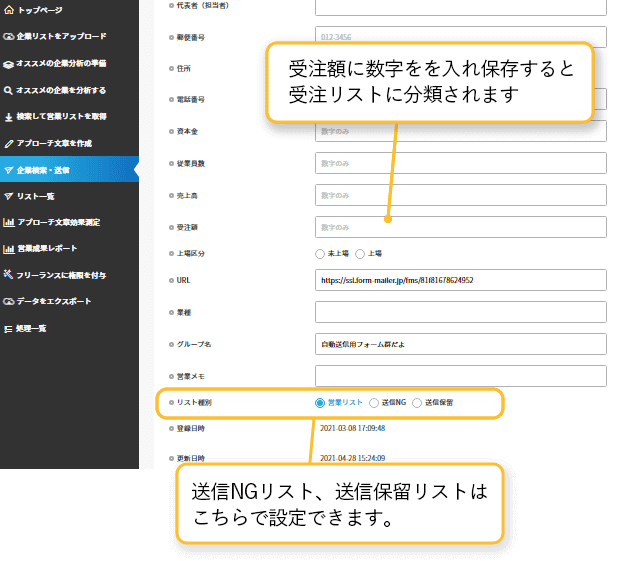Click the グループ名 field

pos(461,344)
